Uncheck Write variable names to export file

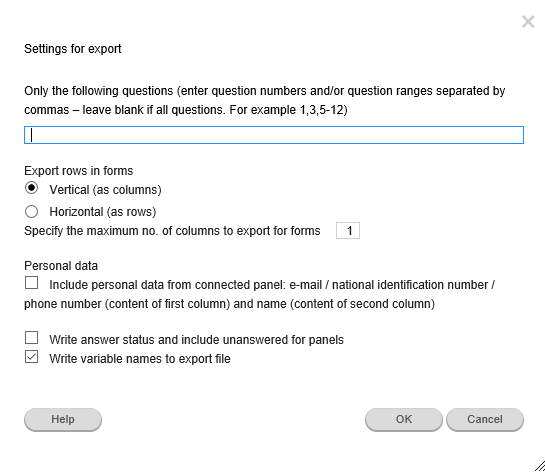(31, 357)
